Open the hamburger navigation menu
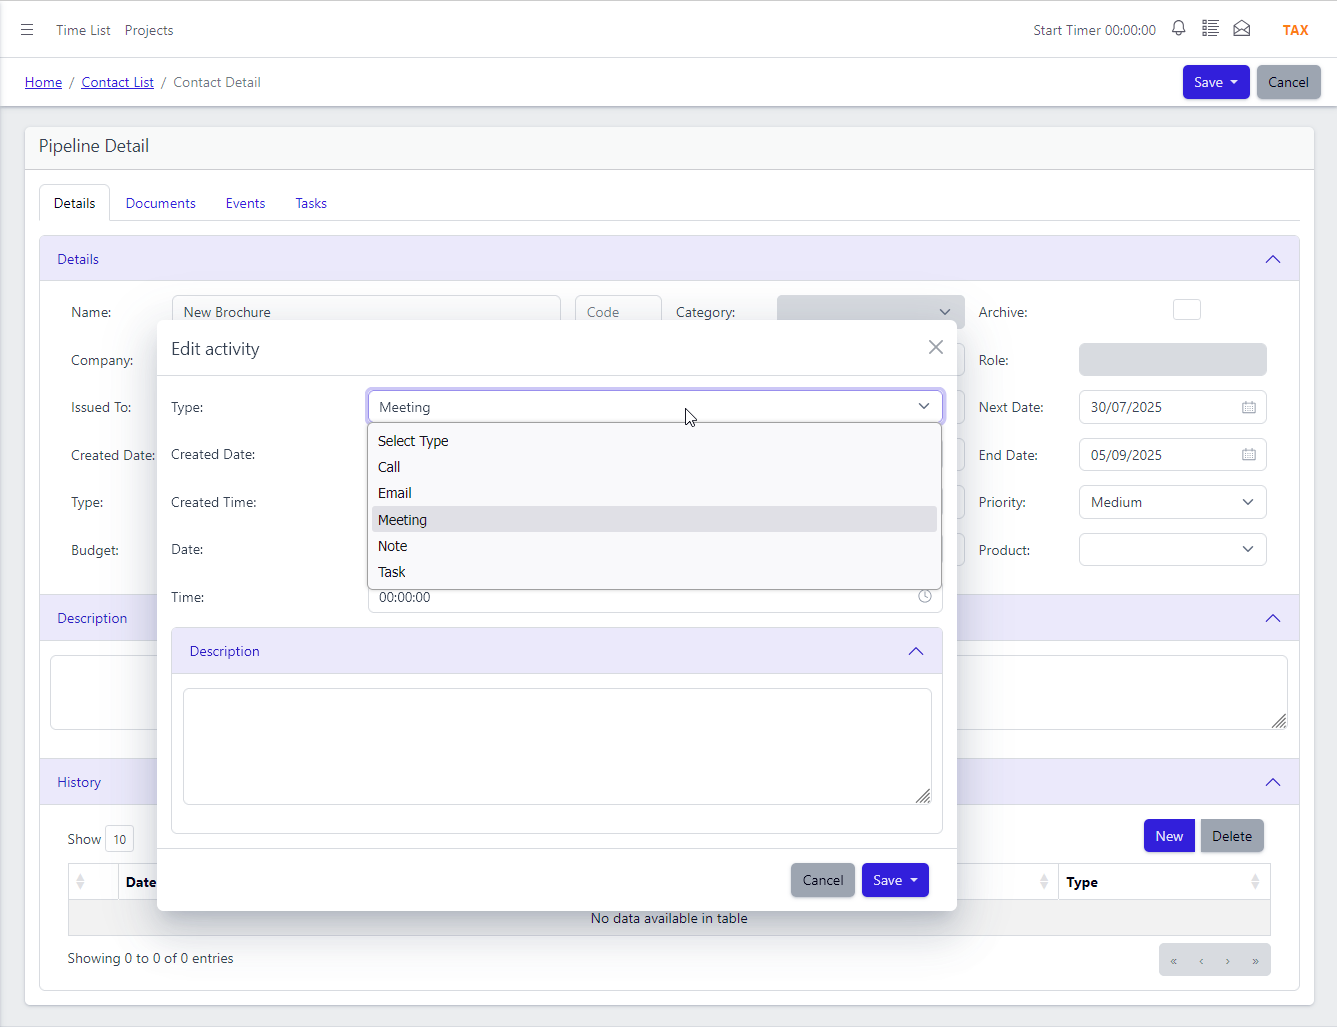 27,30
